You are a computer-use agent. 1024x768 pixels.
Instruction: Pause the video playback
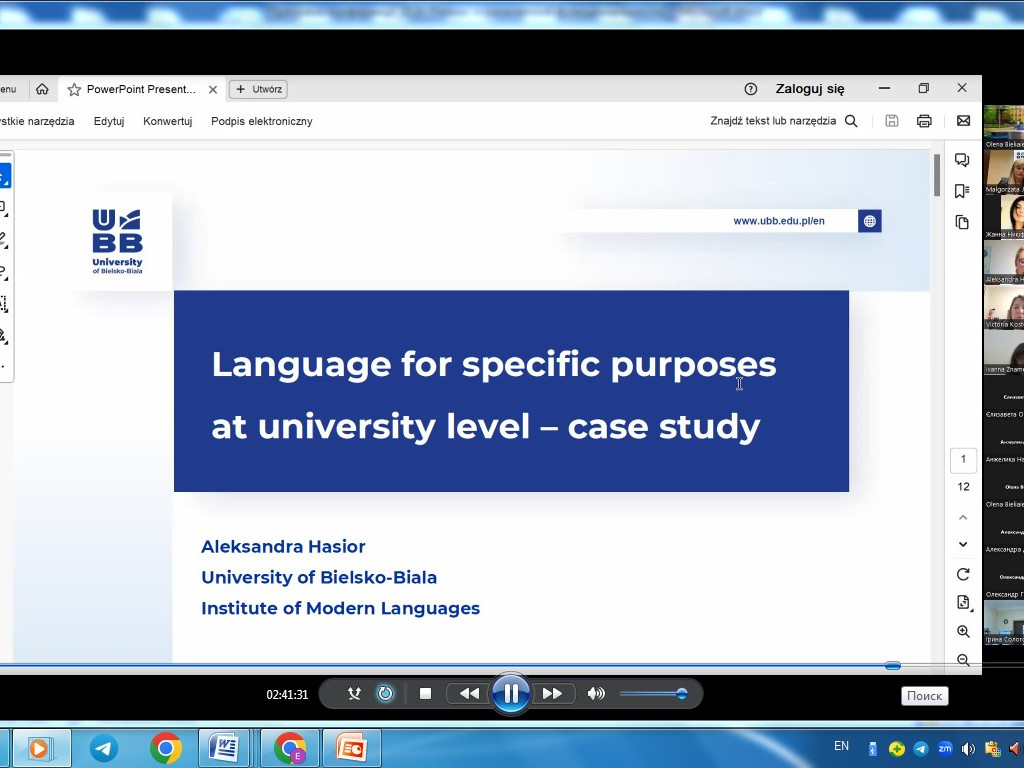tap(511, 694)
